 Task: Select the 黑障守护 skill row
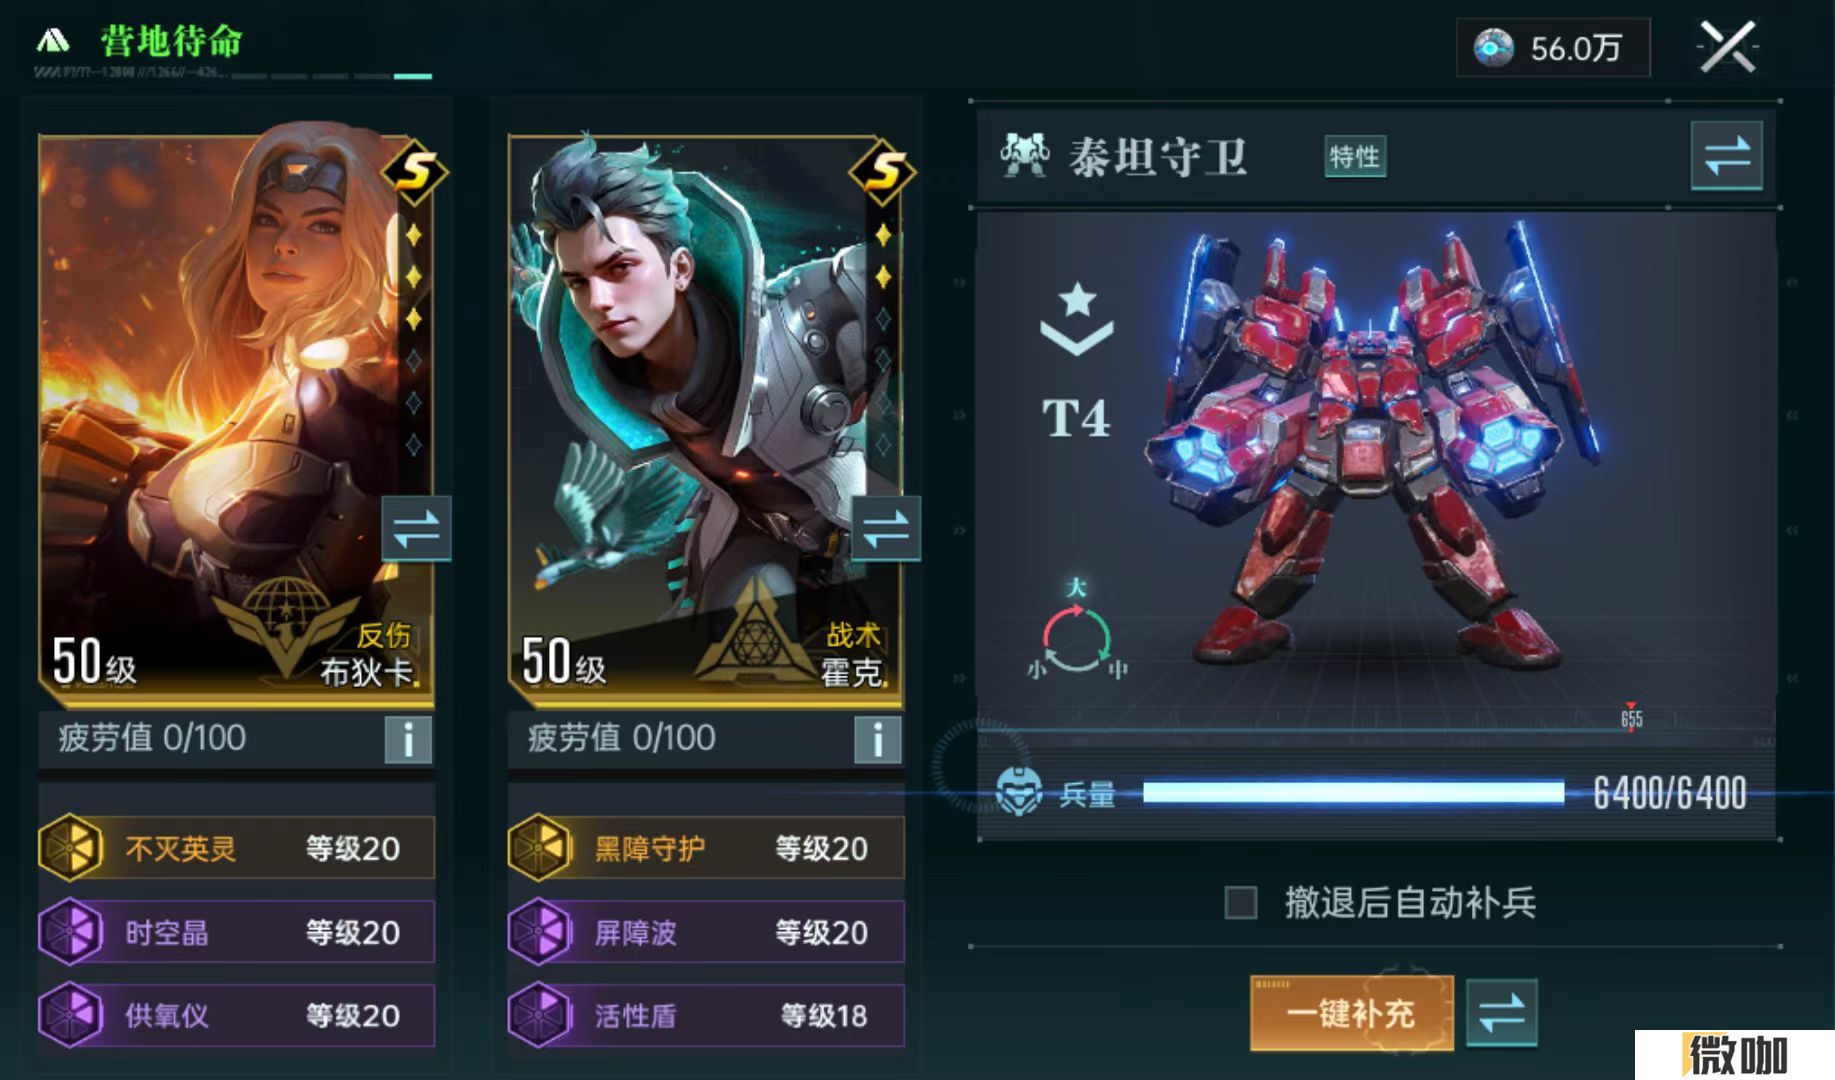706,848
